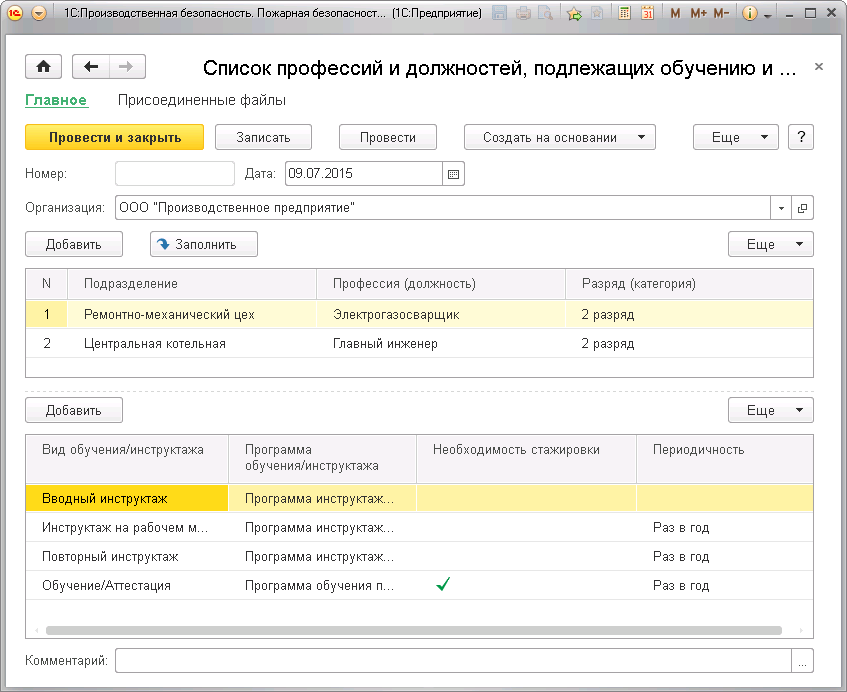
Task: Select the Обучение/Аттестация row
Action: (x=419, y=586)
